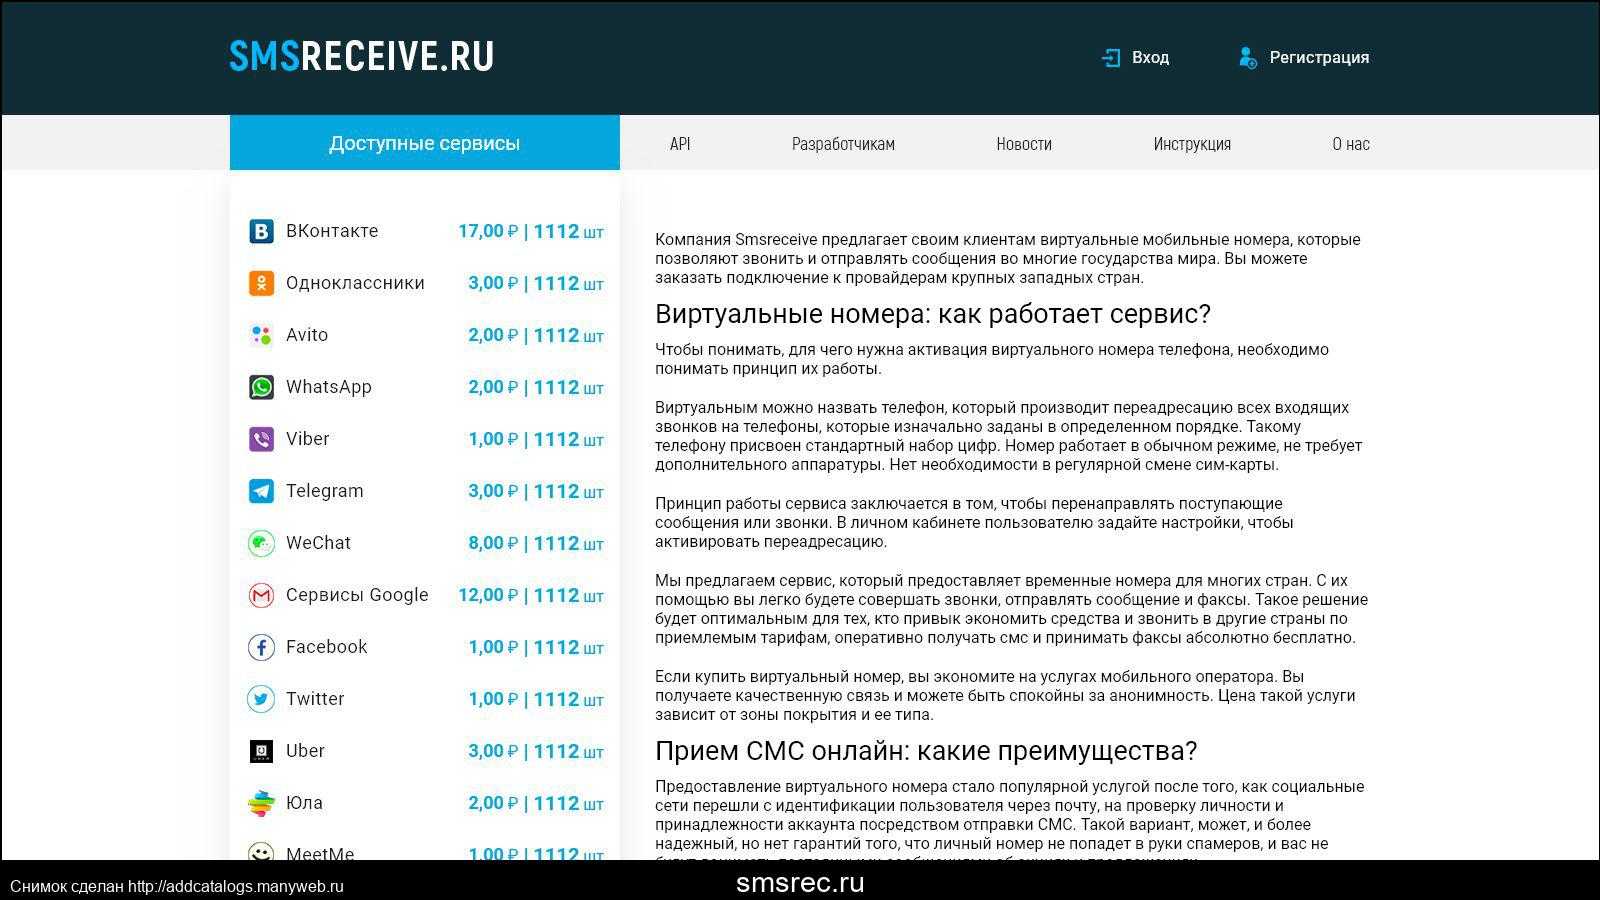Click the login arrow icon beside Вход
This screenshot has width=1600, height=900.
[x=1110, y=58]
